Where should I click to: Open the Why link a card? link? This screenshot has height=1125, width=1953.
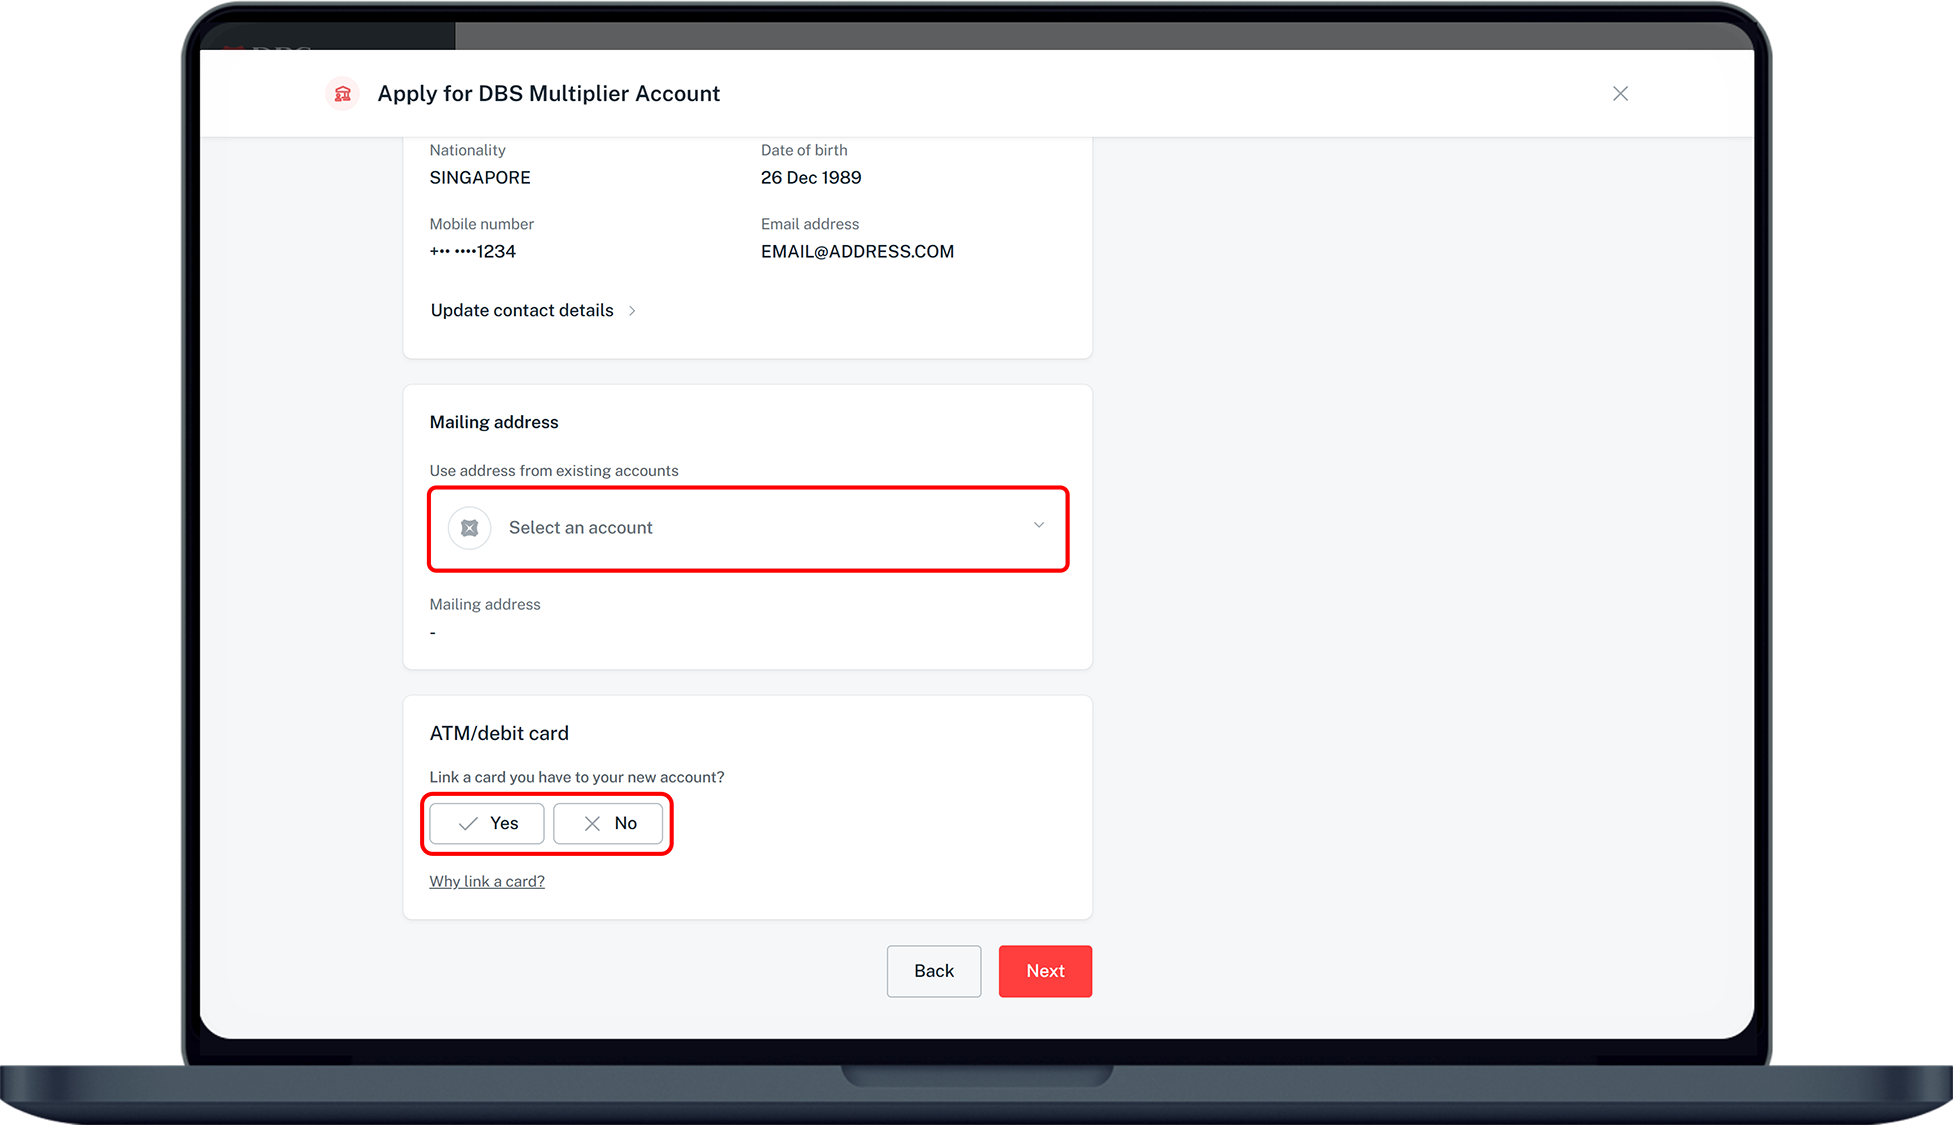pos(487,881)
